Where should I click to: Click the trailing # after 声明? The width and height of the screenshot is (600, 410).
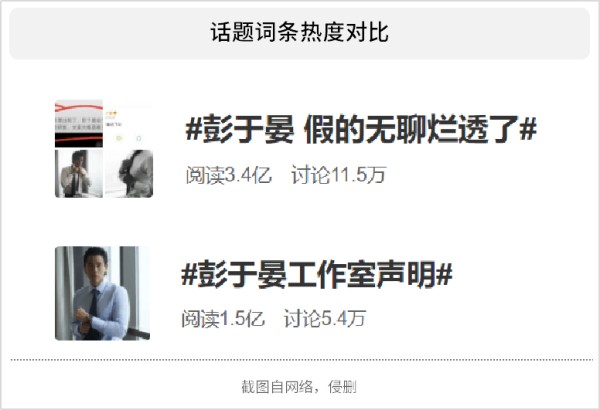point(444,274)
